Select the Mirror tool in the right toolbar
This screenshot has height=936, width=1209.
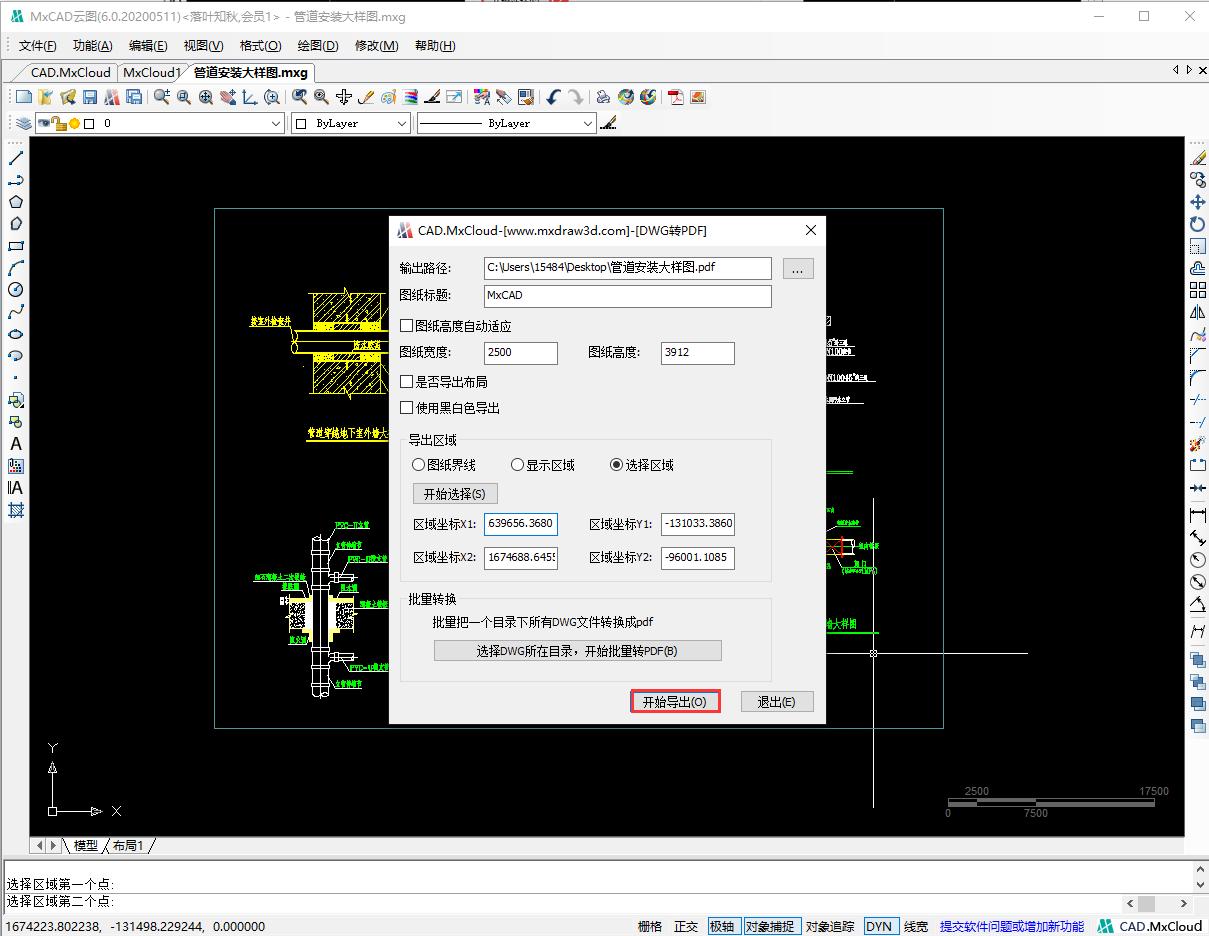[x=1196, y=314]
